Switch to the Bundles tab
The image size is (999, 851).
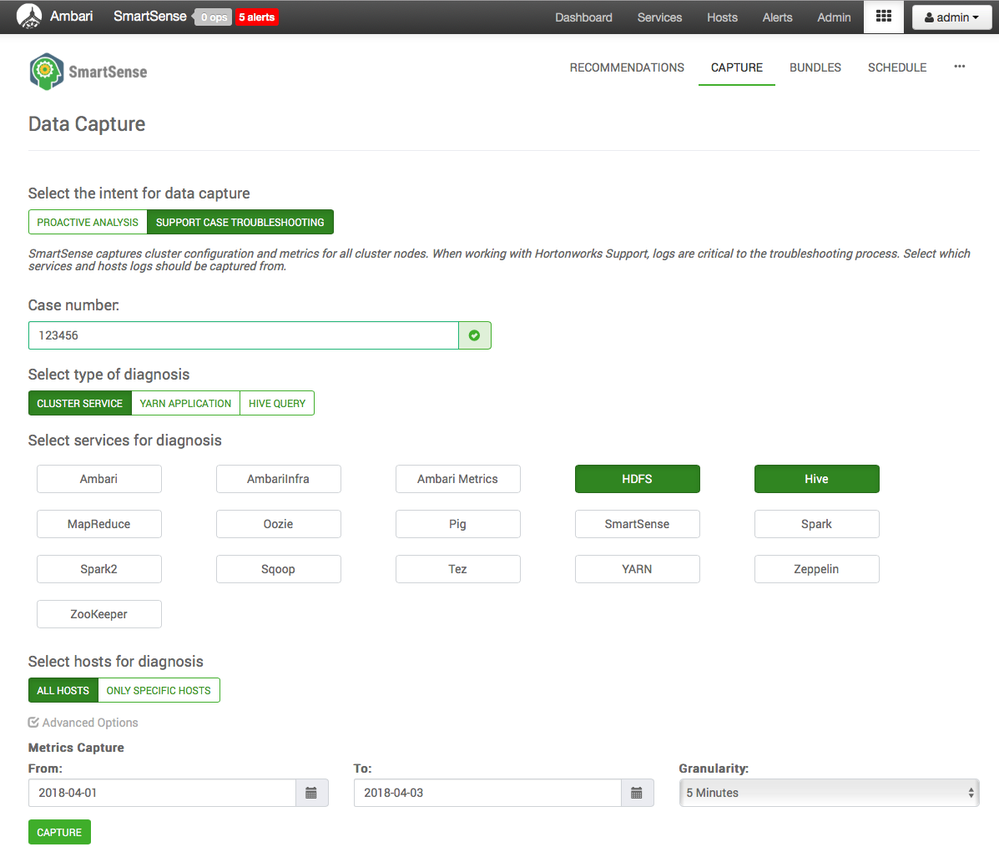pyautogui.click(x=815, y=68)
